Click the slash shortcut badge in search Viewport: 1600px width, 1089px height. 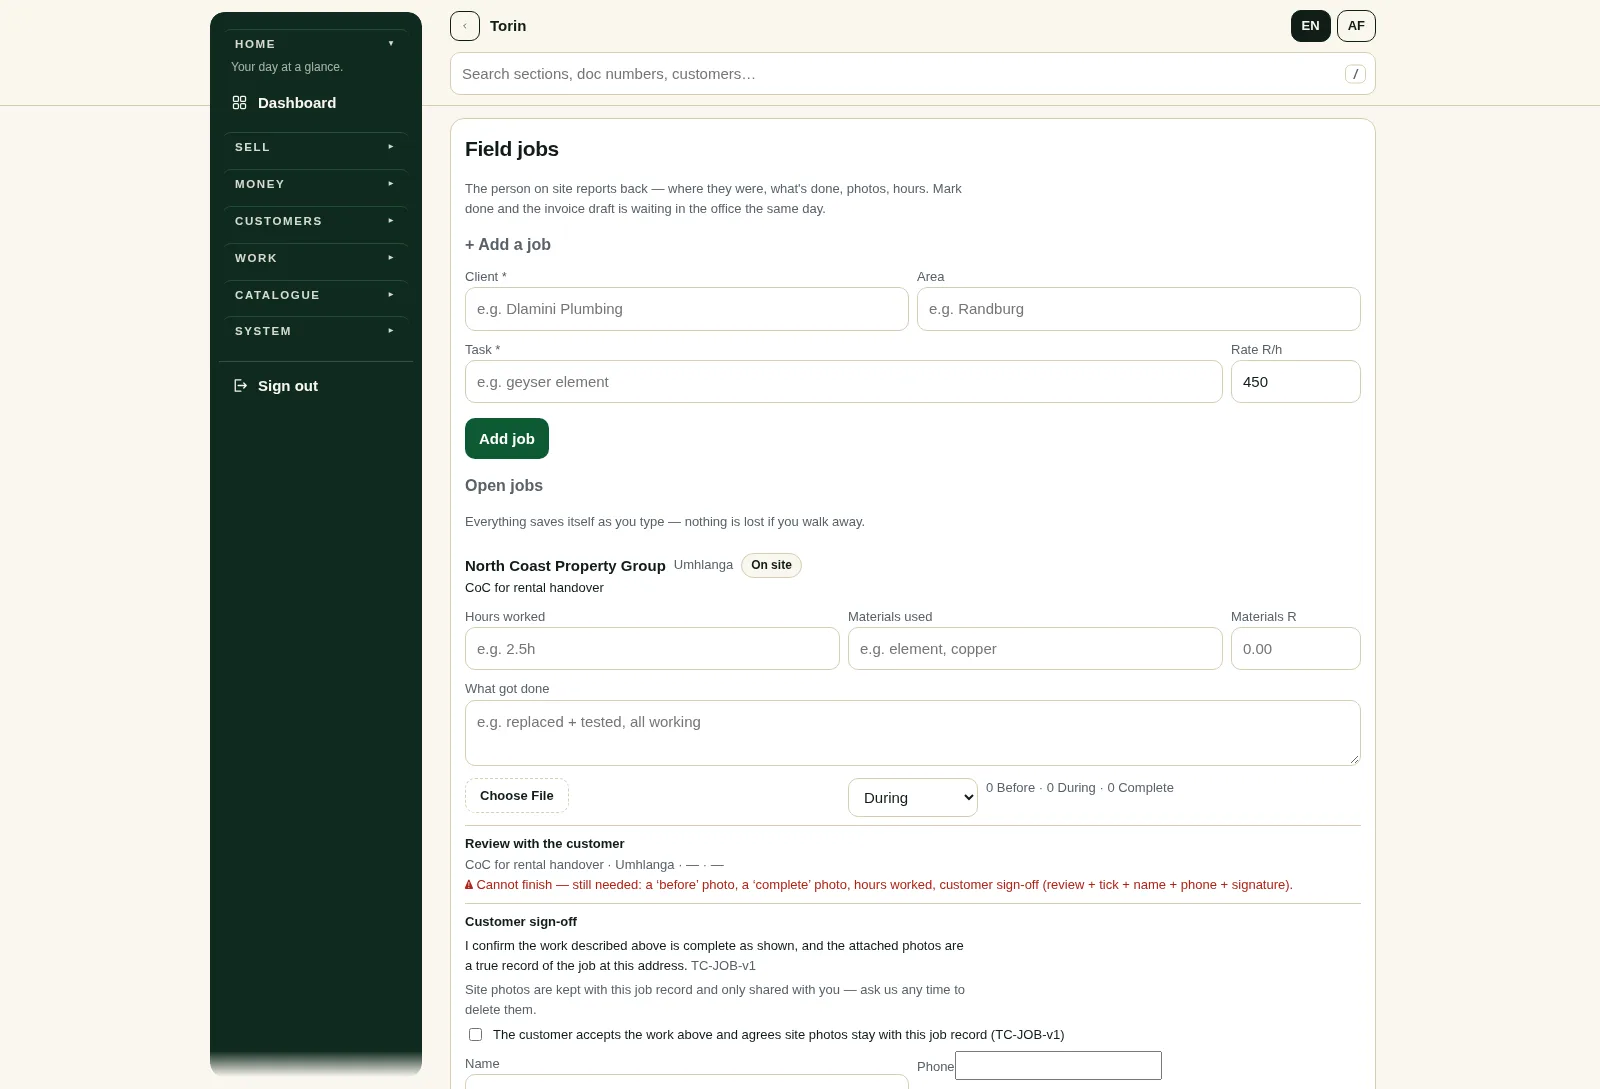[x=1355, y=74]
